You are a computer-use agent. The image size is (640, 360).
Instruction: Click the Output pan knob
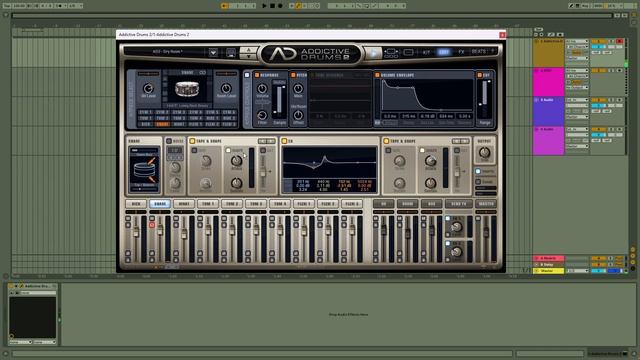click(x=484, y=153)
